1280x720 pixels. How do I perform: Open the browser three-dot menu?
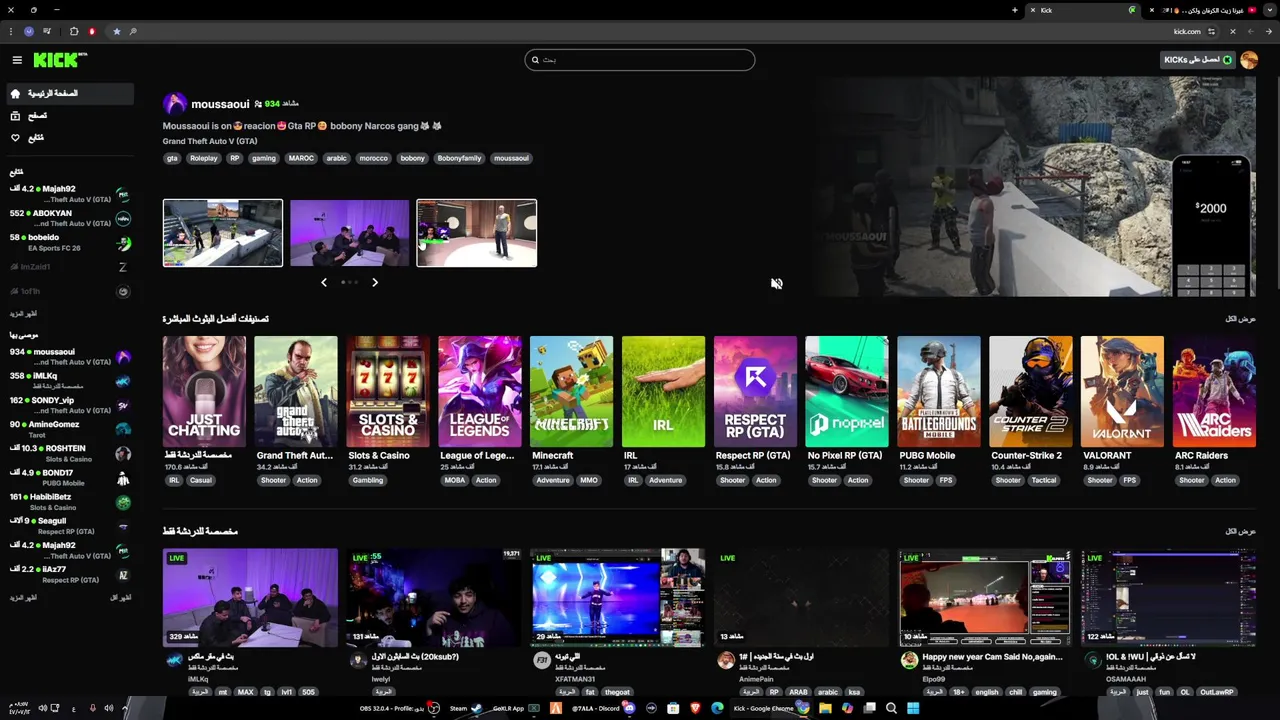(11, 32)
